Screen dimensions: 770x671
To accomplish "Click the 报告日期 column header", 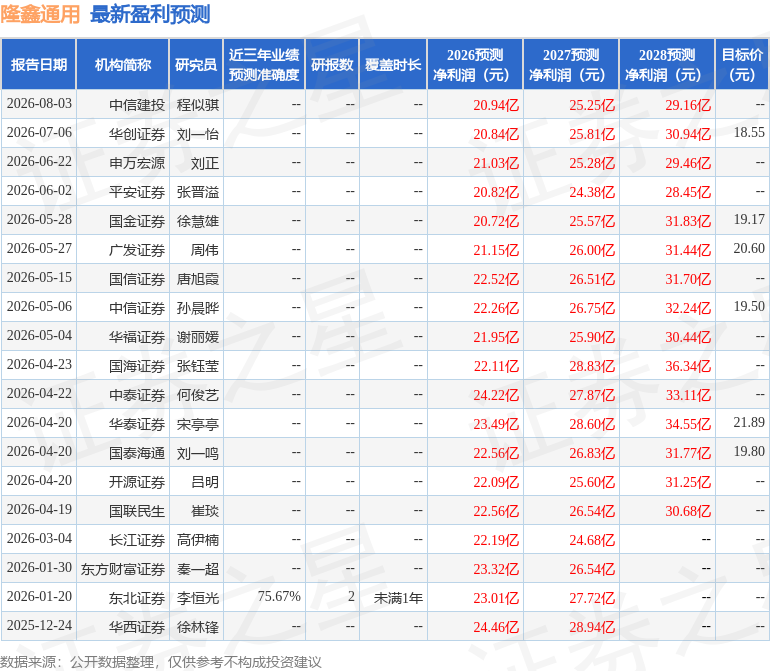I will point(39,65).
